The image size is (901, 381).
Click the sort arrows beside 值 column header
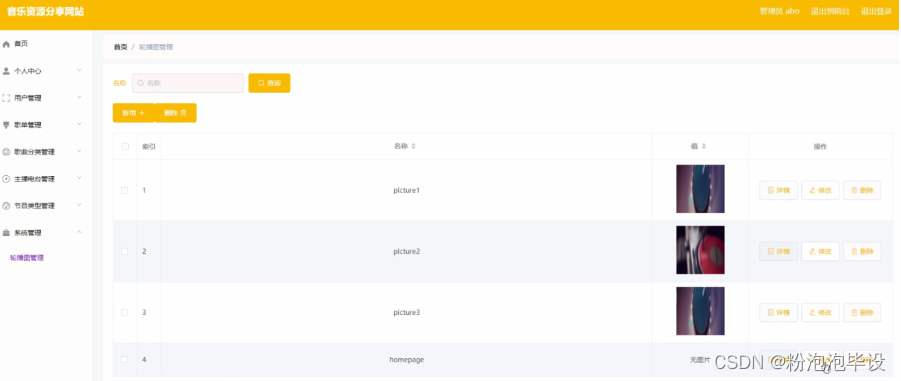click(x=704, y=147)
